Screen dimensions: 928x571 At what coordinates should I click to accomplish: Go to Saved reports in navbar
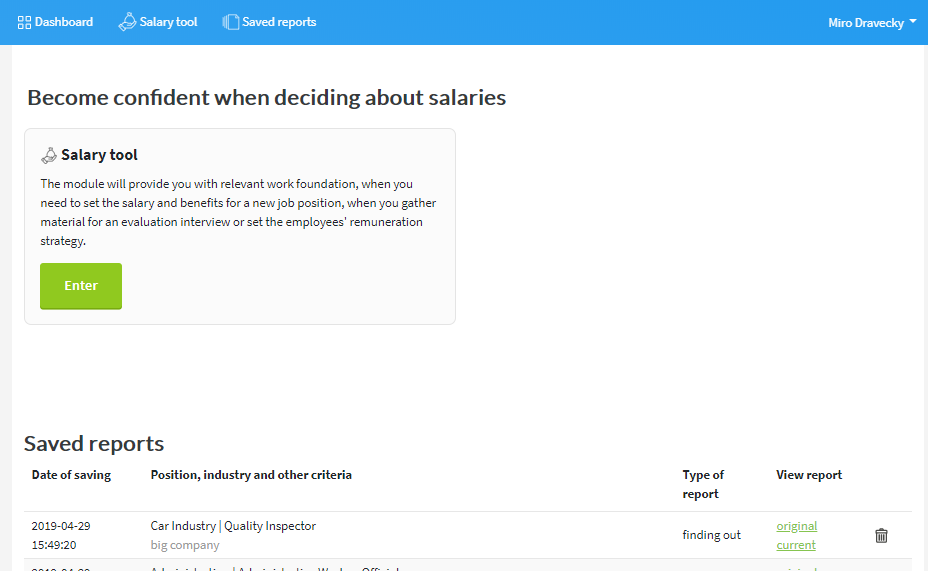(269, 22)
